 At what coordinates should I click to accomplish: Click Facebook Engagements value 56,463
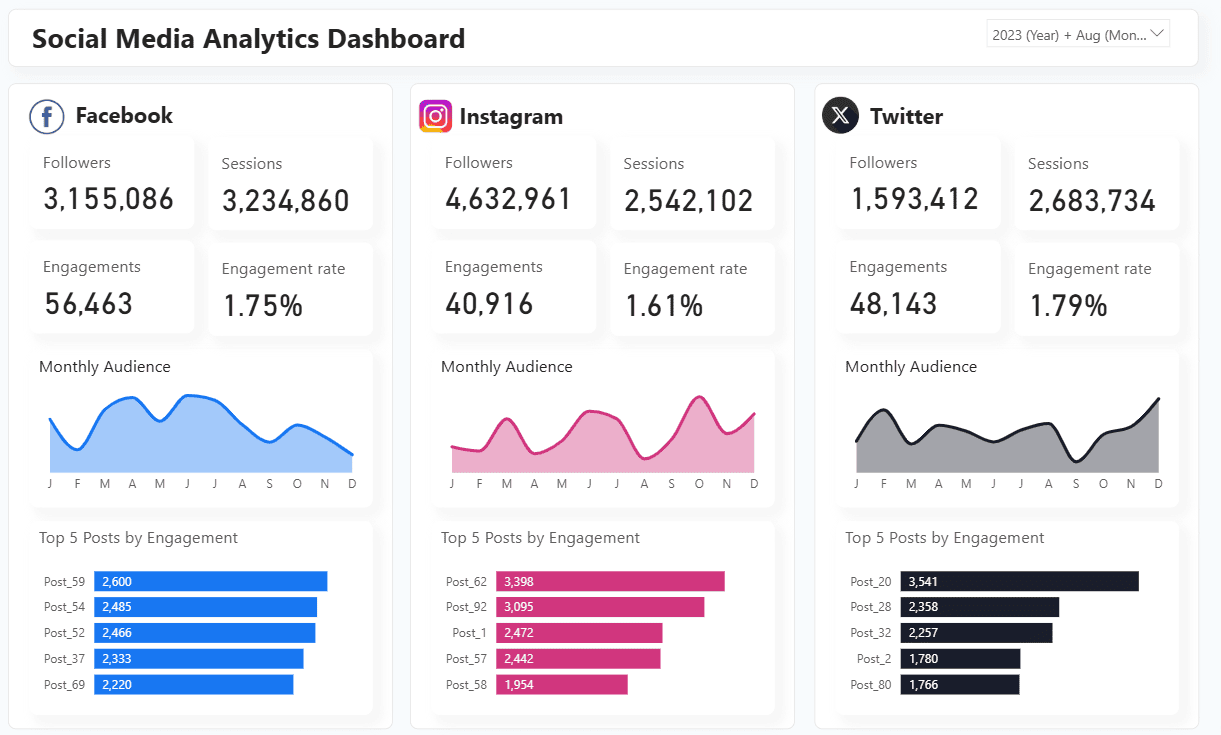[x=88, y=304]
